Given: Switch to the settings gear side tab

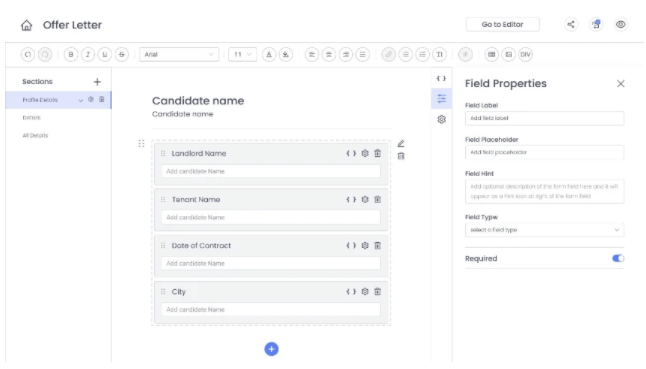Looking at the screenshot, I should (441, 119).
